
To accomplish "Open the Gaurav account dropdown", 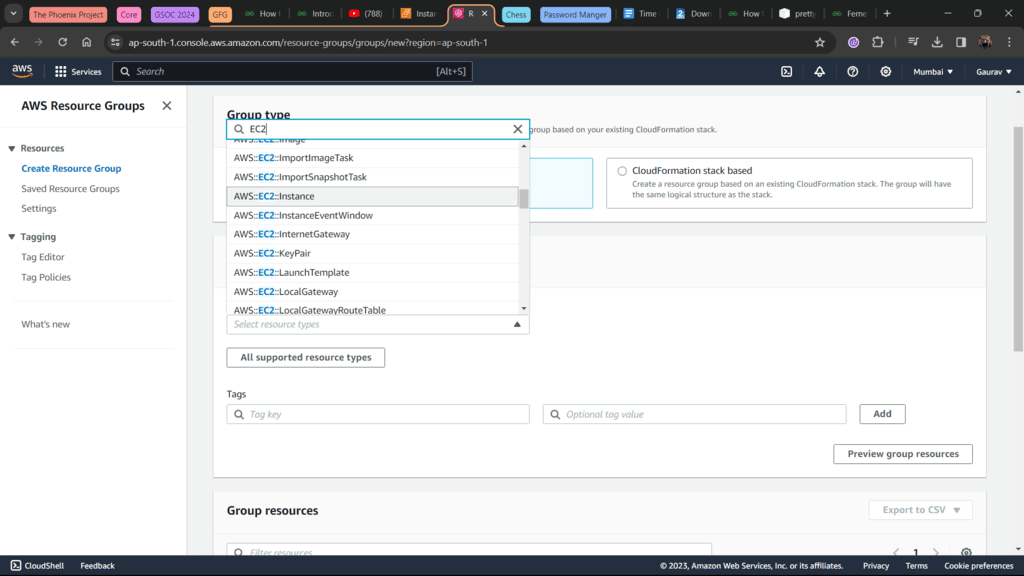I will (x=993, y=72).
